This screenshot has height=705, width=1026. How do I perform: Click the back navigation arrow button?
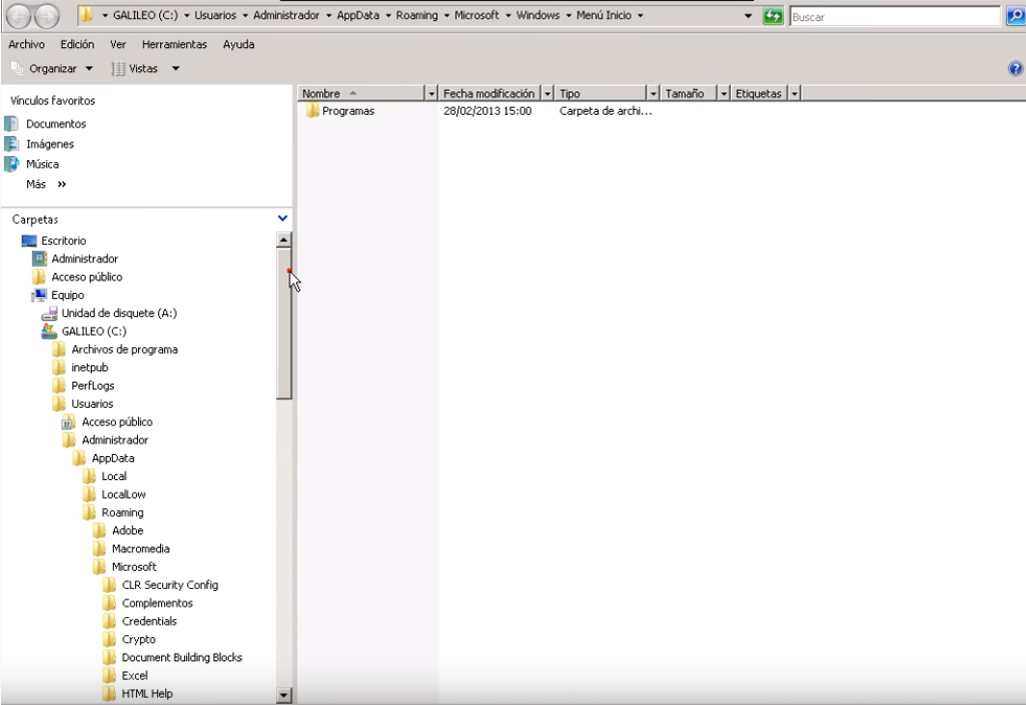(x=21, y=17)
